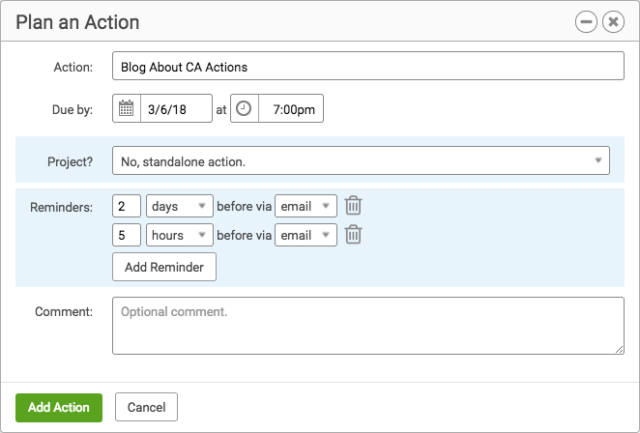This screenshot has height=433, width=640.
Task: Focus the Optional comment text area
Action: [x=368, y=326]
